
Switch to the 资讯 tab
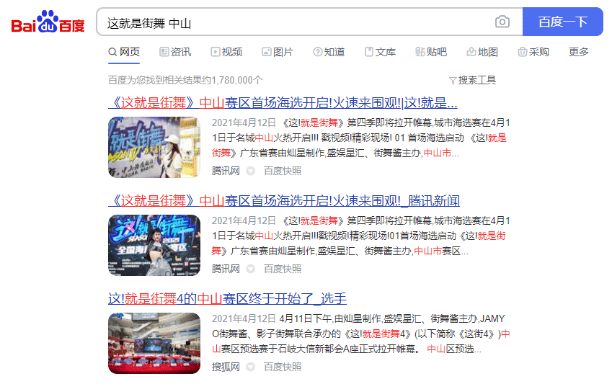(175, 52)
